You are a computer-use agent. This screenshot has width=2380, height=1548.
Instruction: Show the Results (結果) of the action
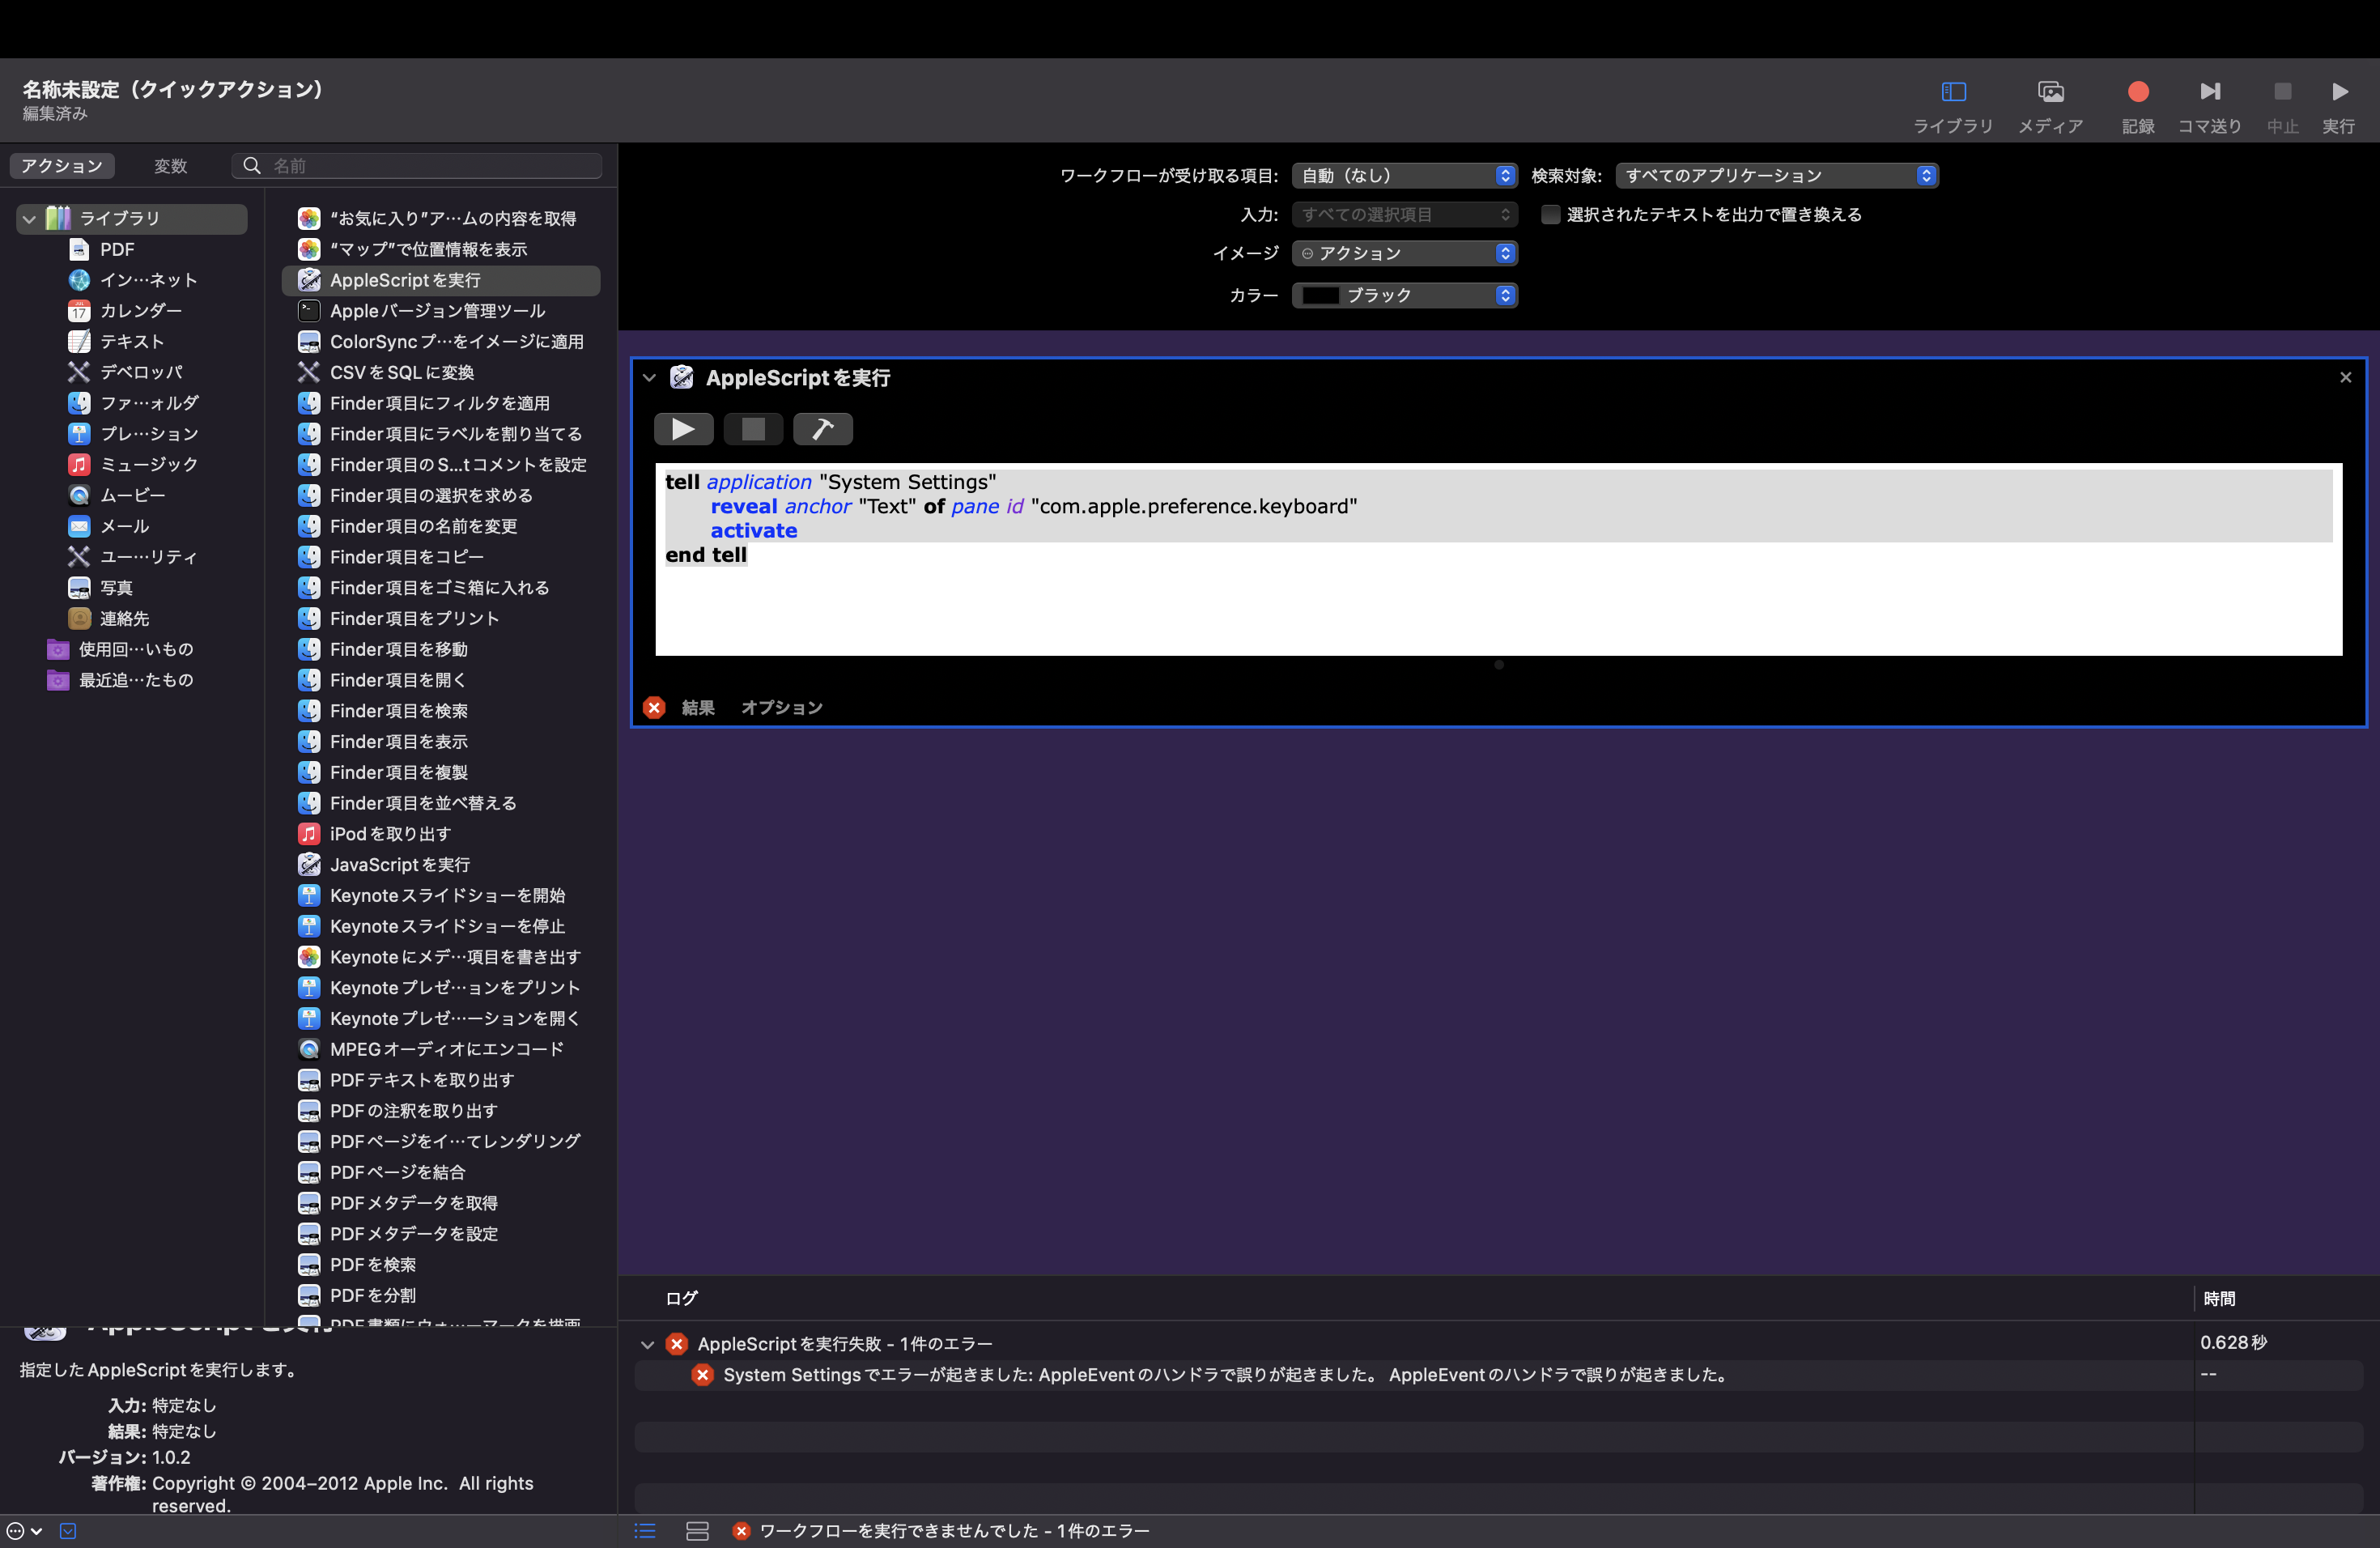click(x=697, y=708)
